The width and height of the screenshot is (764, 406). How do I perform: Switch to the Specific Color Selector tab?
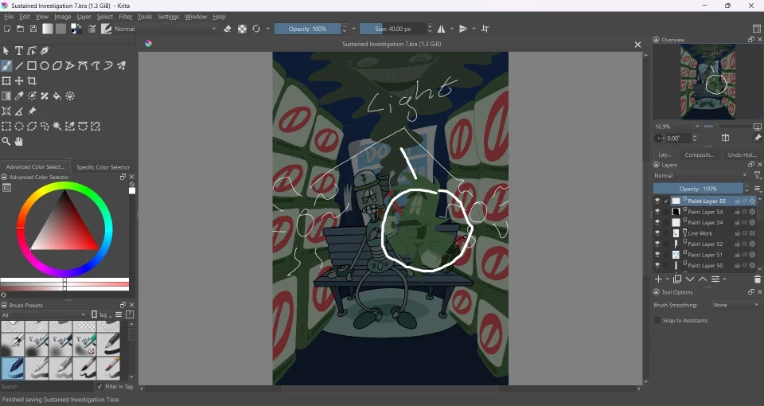103,167
